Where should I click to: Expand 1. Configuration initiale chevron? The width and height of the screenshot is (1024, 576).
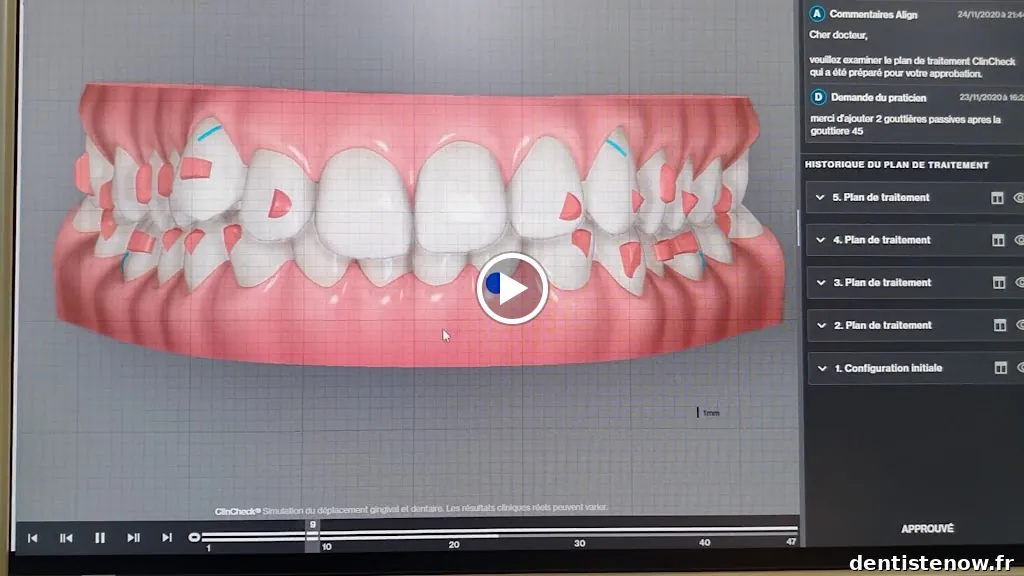[x=821, y=368]
